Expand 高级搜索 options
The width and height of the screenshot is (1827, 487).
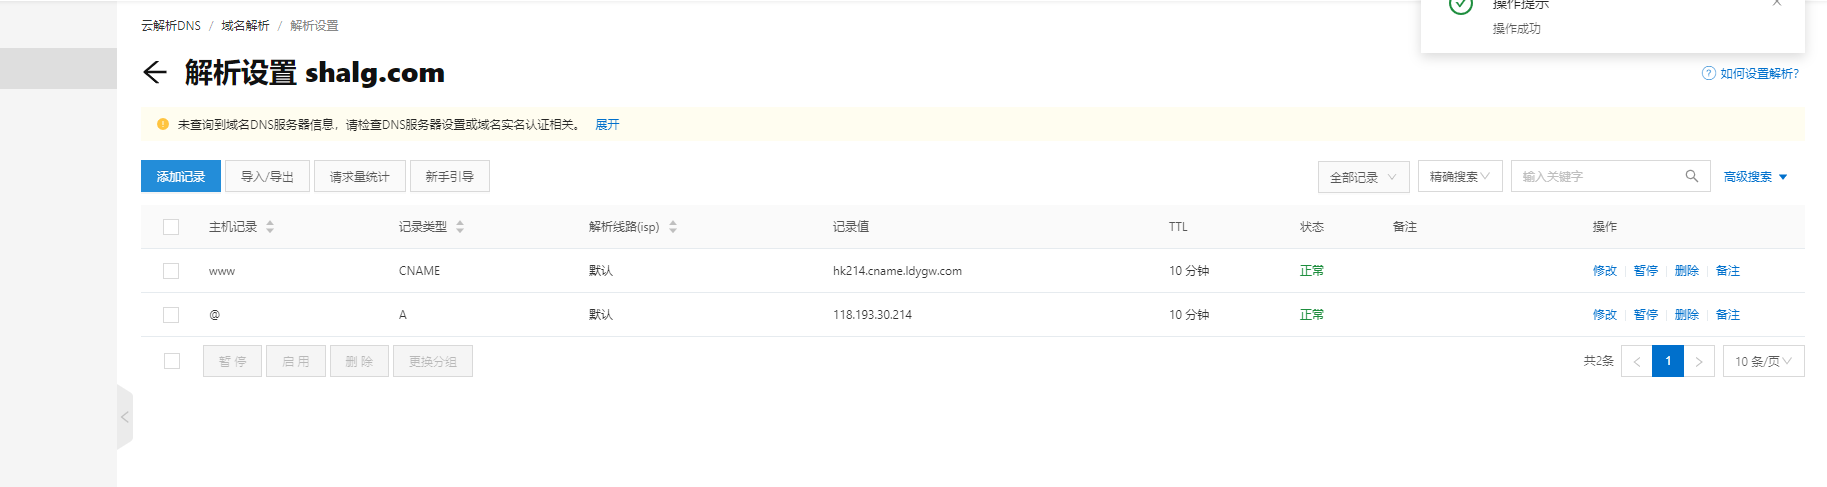pos(1755,177)
